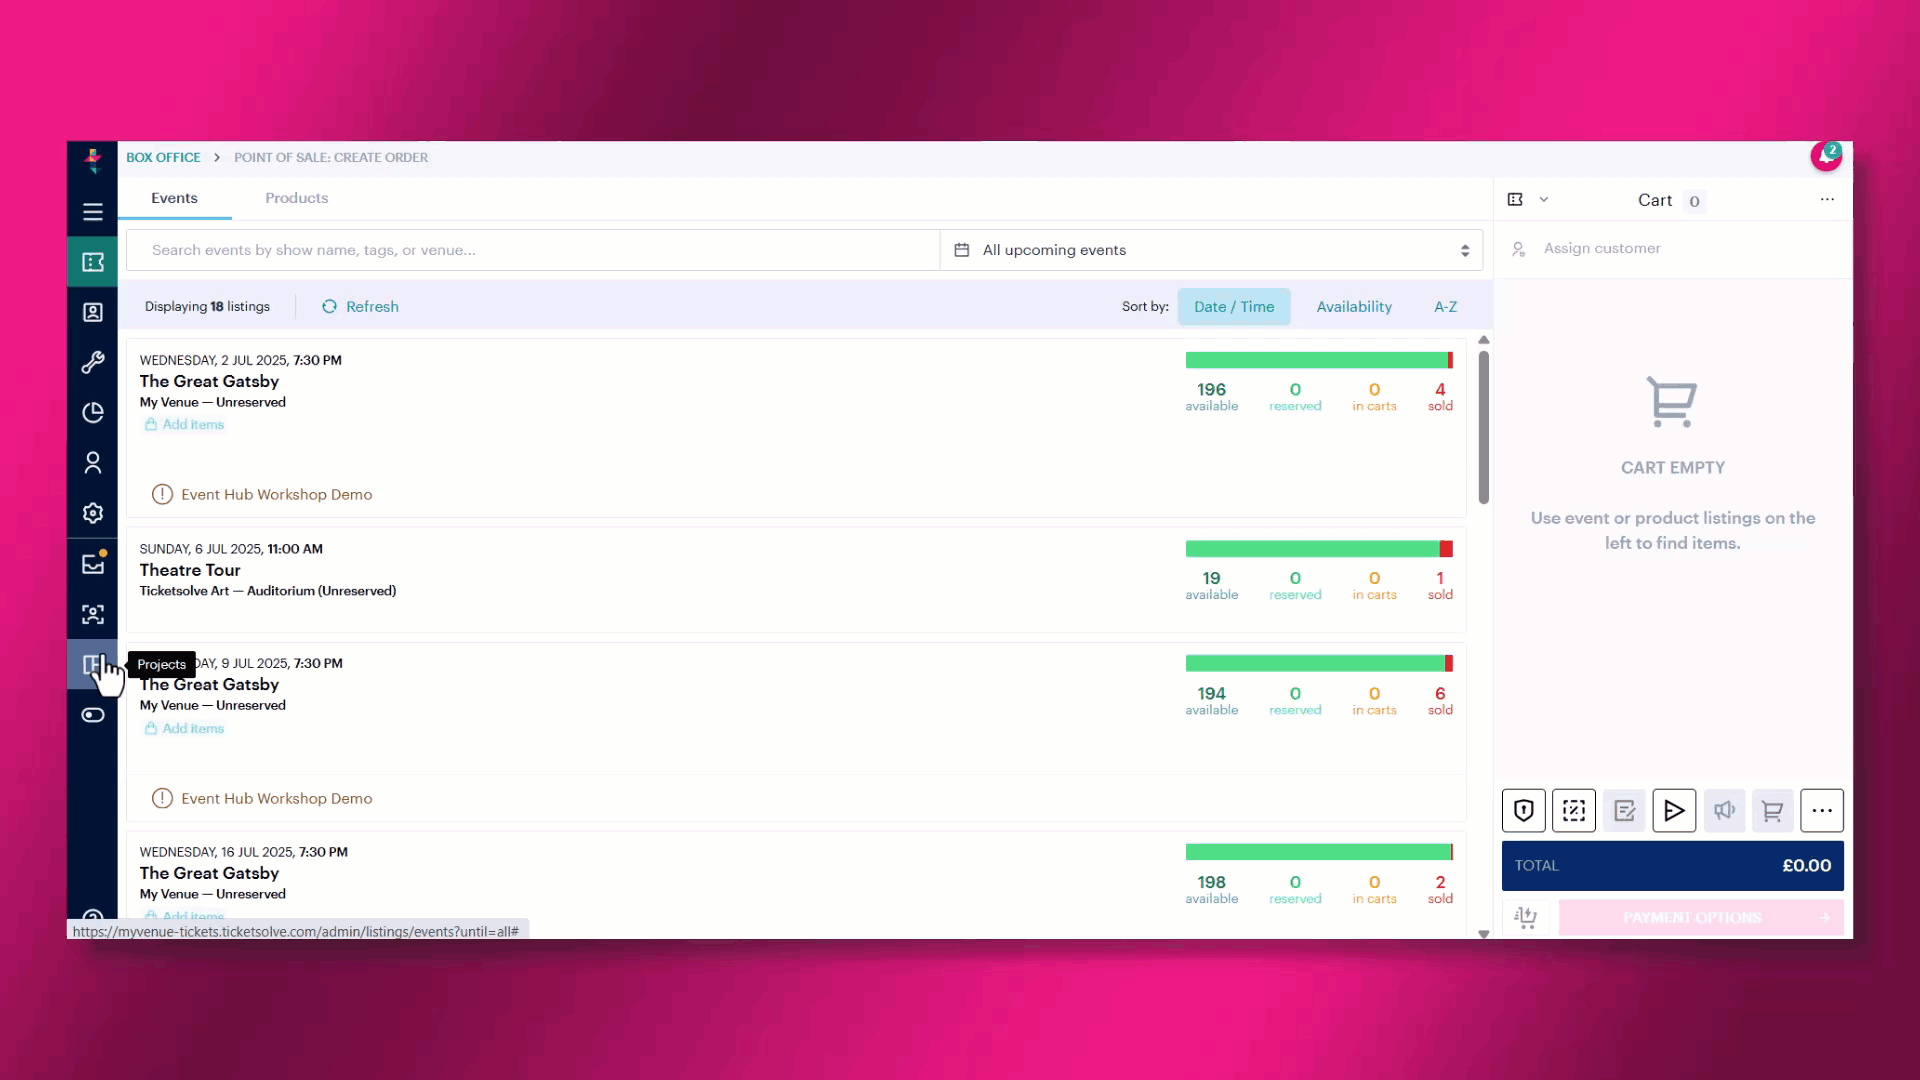The height and width of the screenshot is (1080, 1920).
Task: Select The Great Gatsby on Wednesday 16 Jul
Action: (209, 873)
